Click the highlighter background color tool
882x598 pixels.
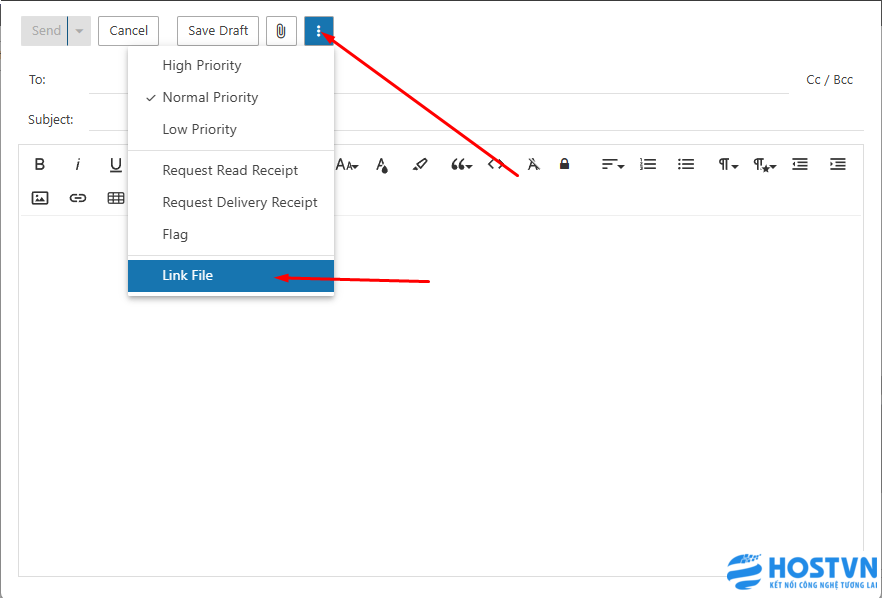420,165
